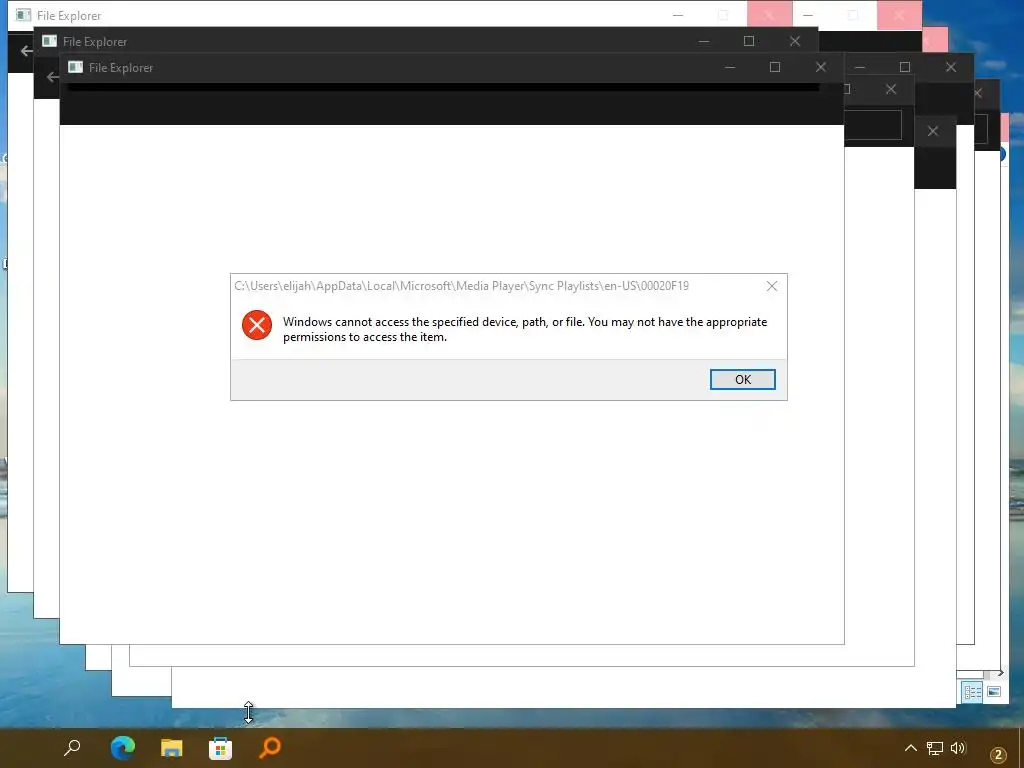The width and height of the screenshot is (1024, 768).
Task: Show hidden system tray icons
Action: coord(910,748)
